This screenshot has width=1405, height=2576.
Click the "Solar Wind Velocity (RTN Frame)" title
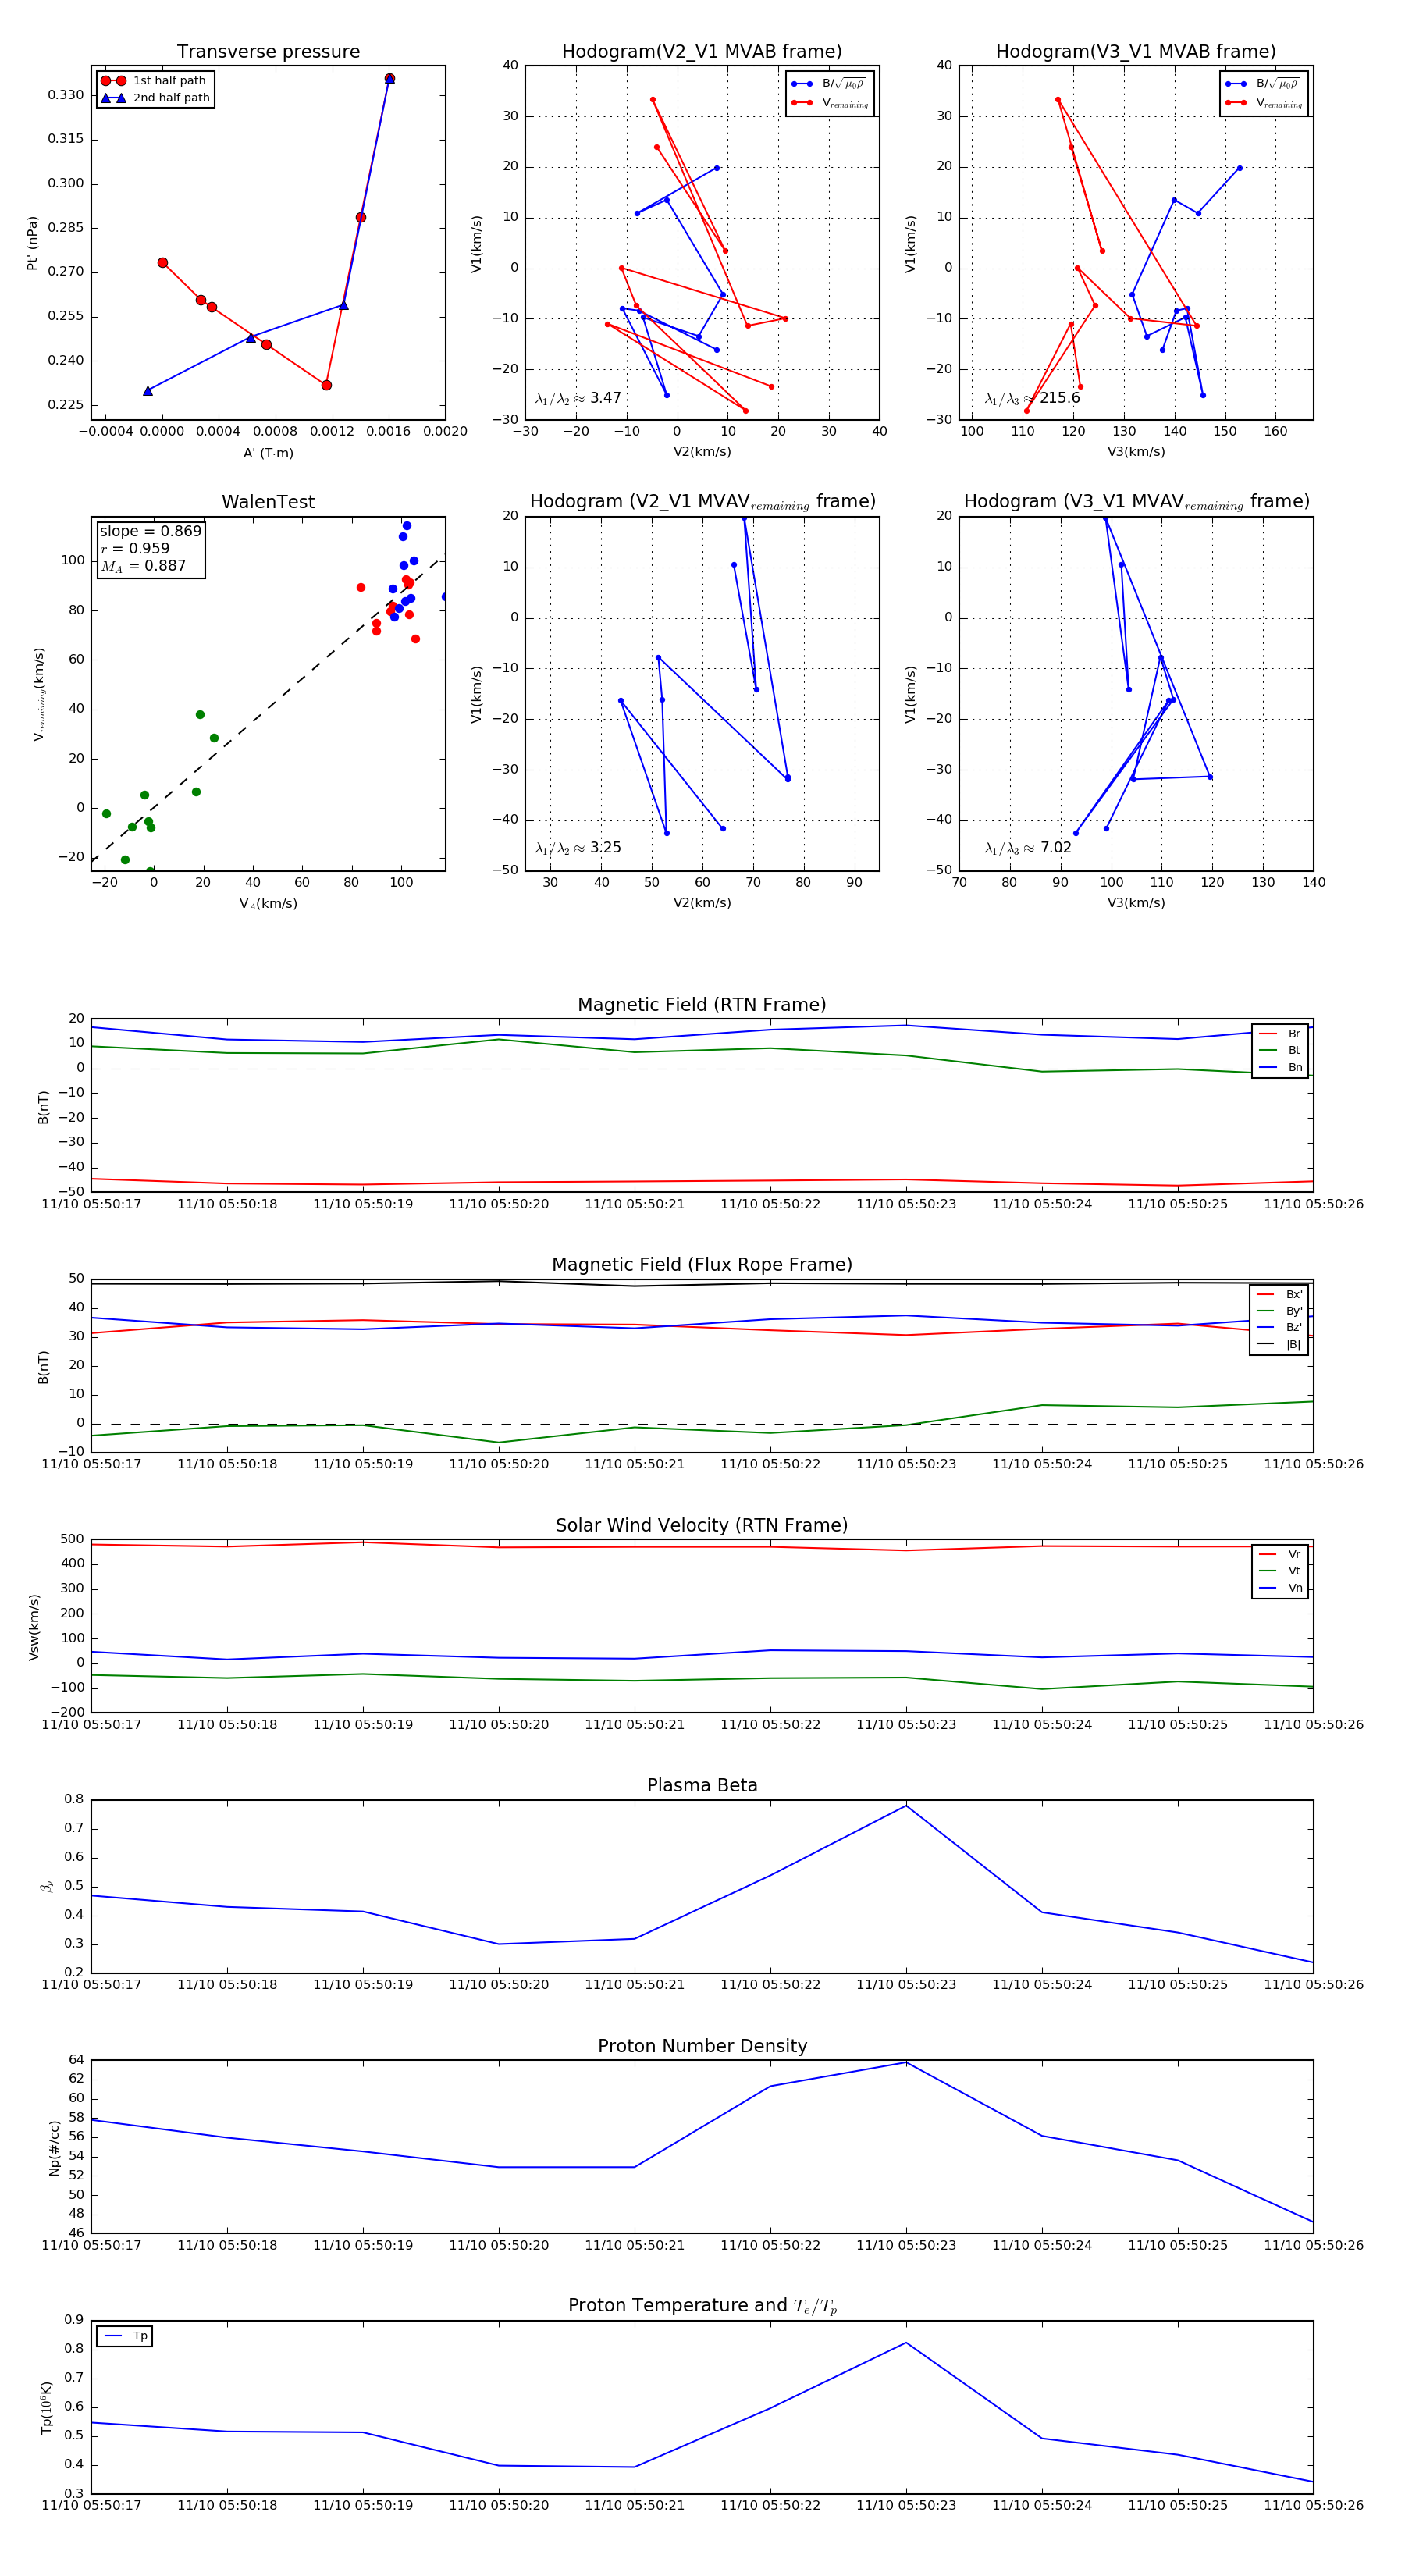702,1525
